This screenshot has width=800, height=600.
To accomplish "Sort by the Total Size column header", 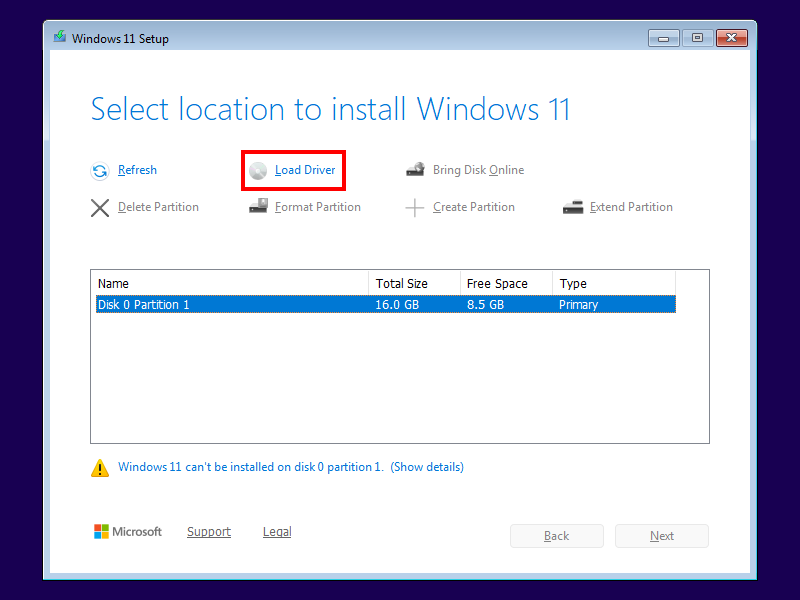I will point(414,283).
